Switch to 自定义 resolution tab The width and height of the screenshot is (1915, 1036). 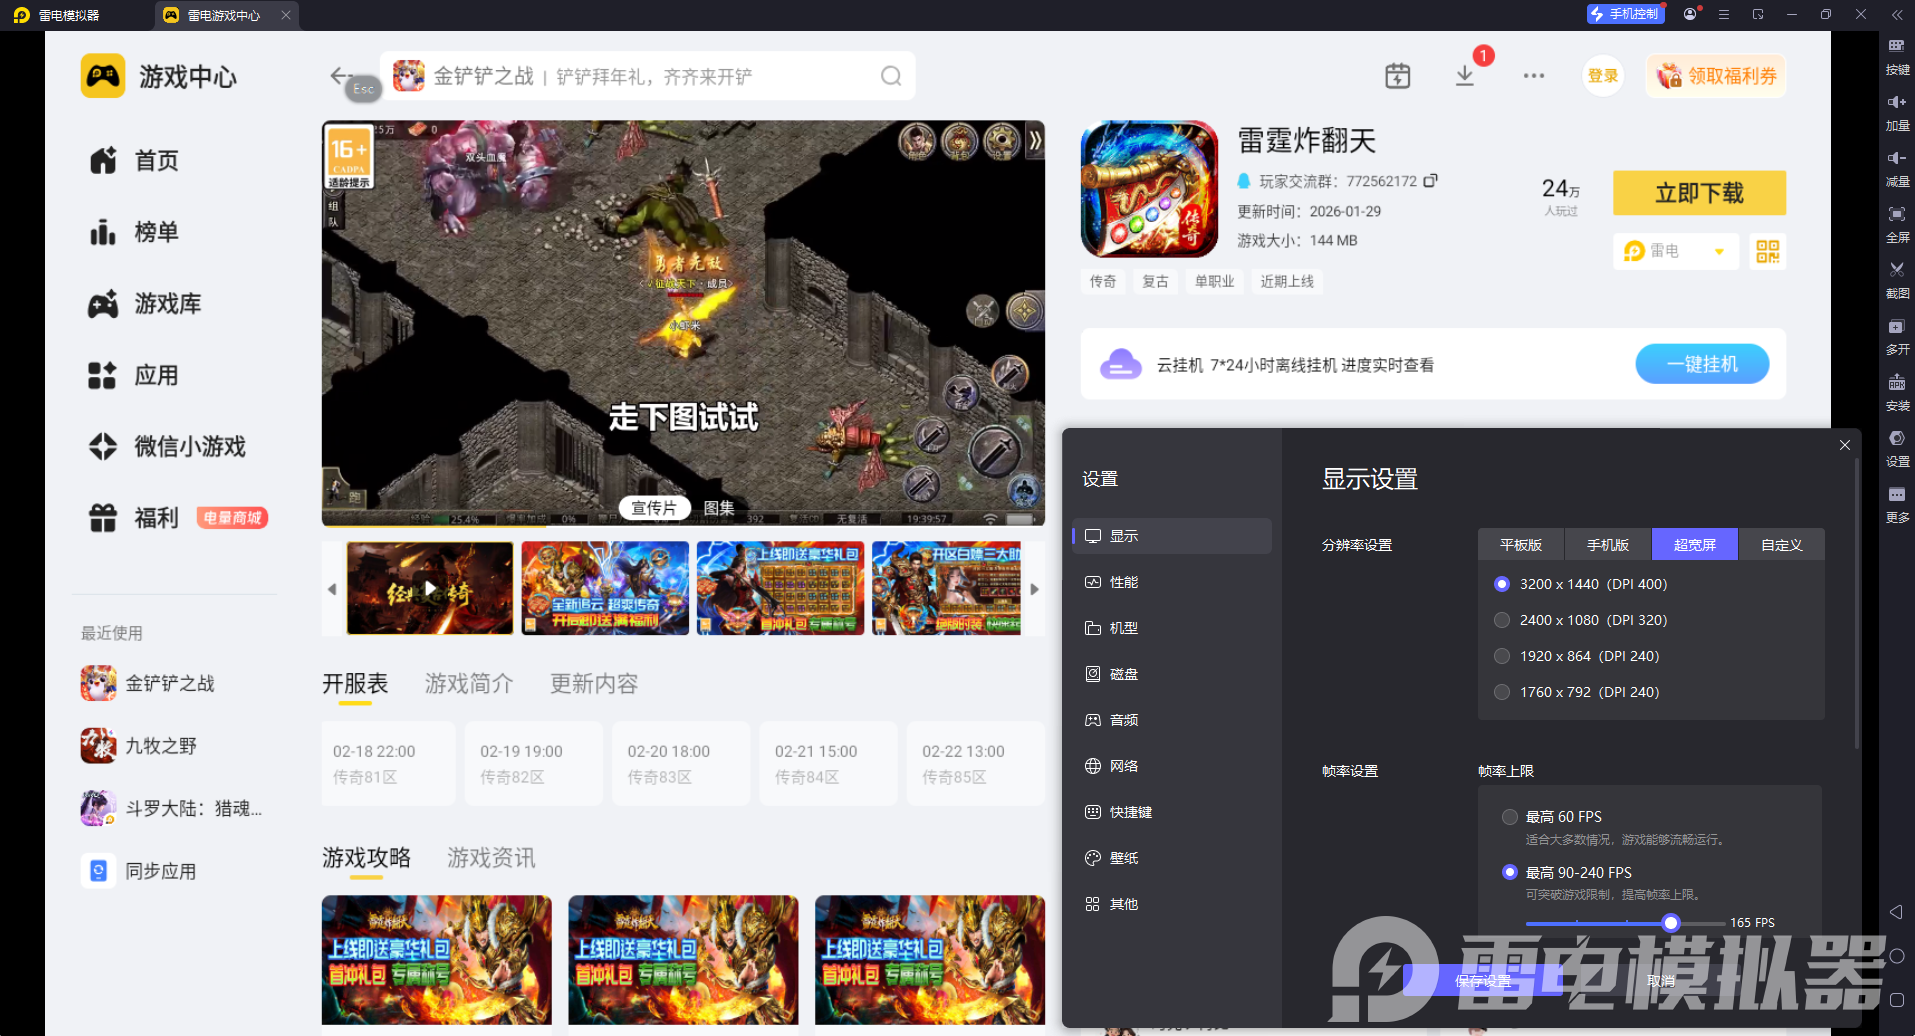point(1782,545)
